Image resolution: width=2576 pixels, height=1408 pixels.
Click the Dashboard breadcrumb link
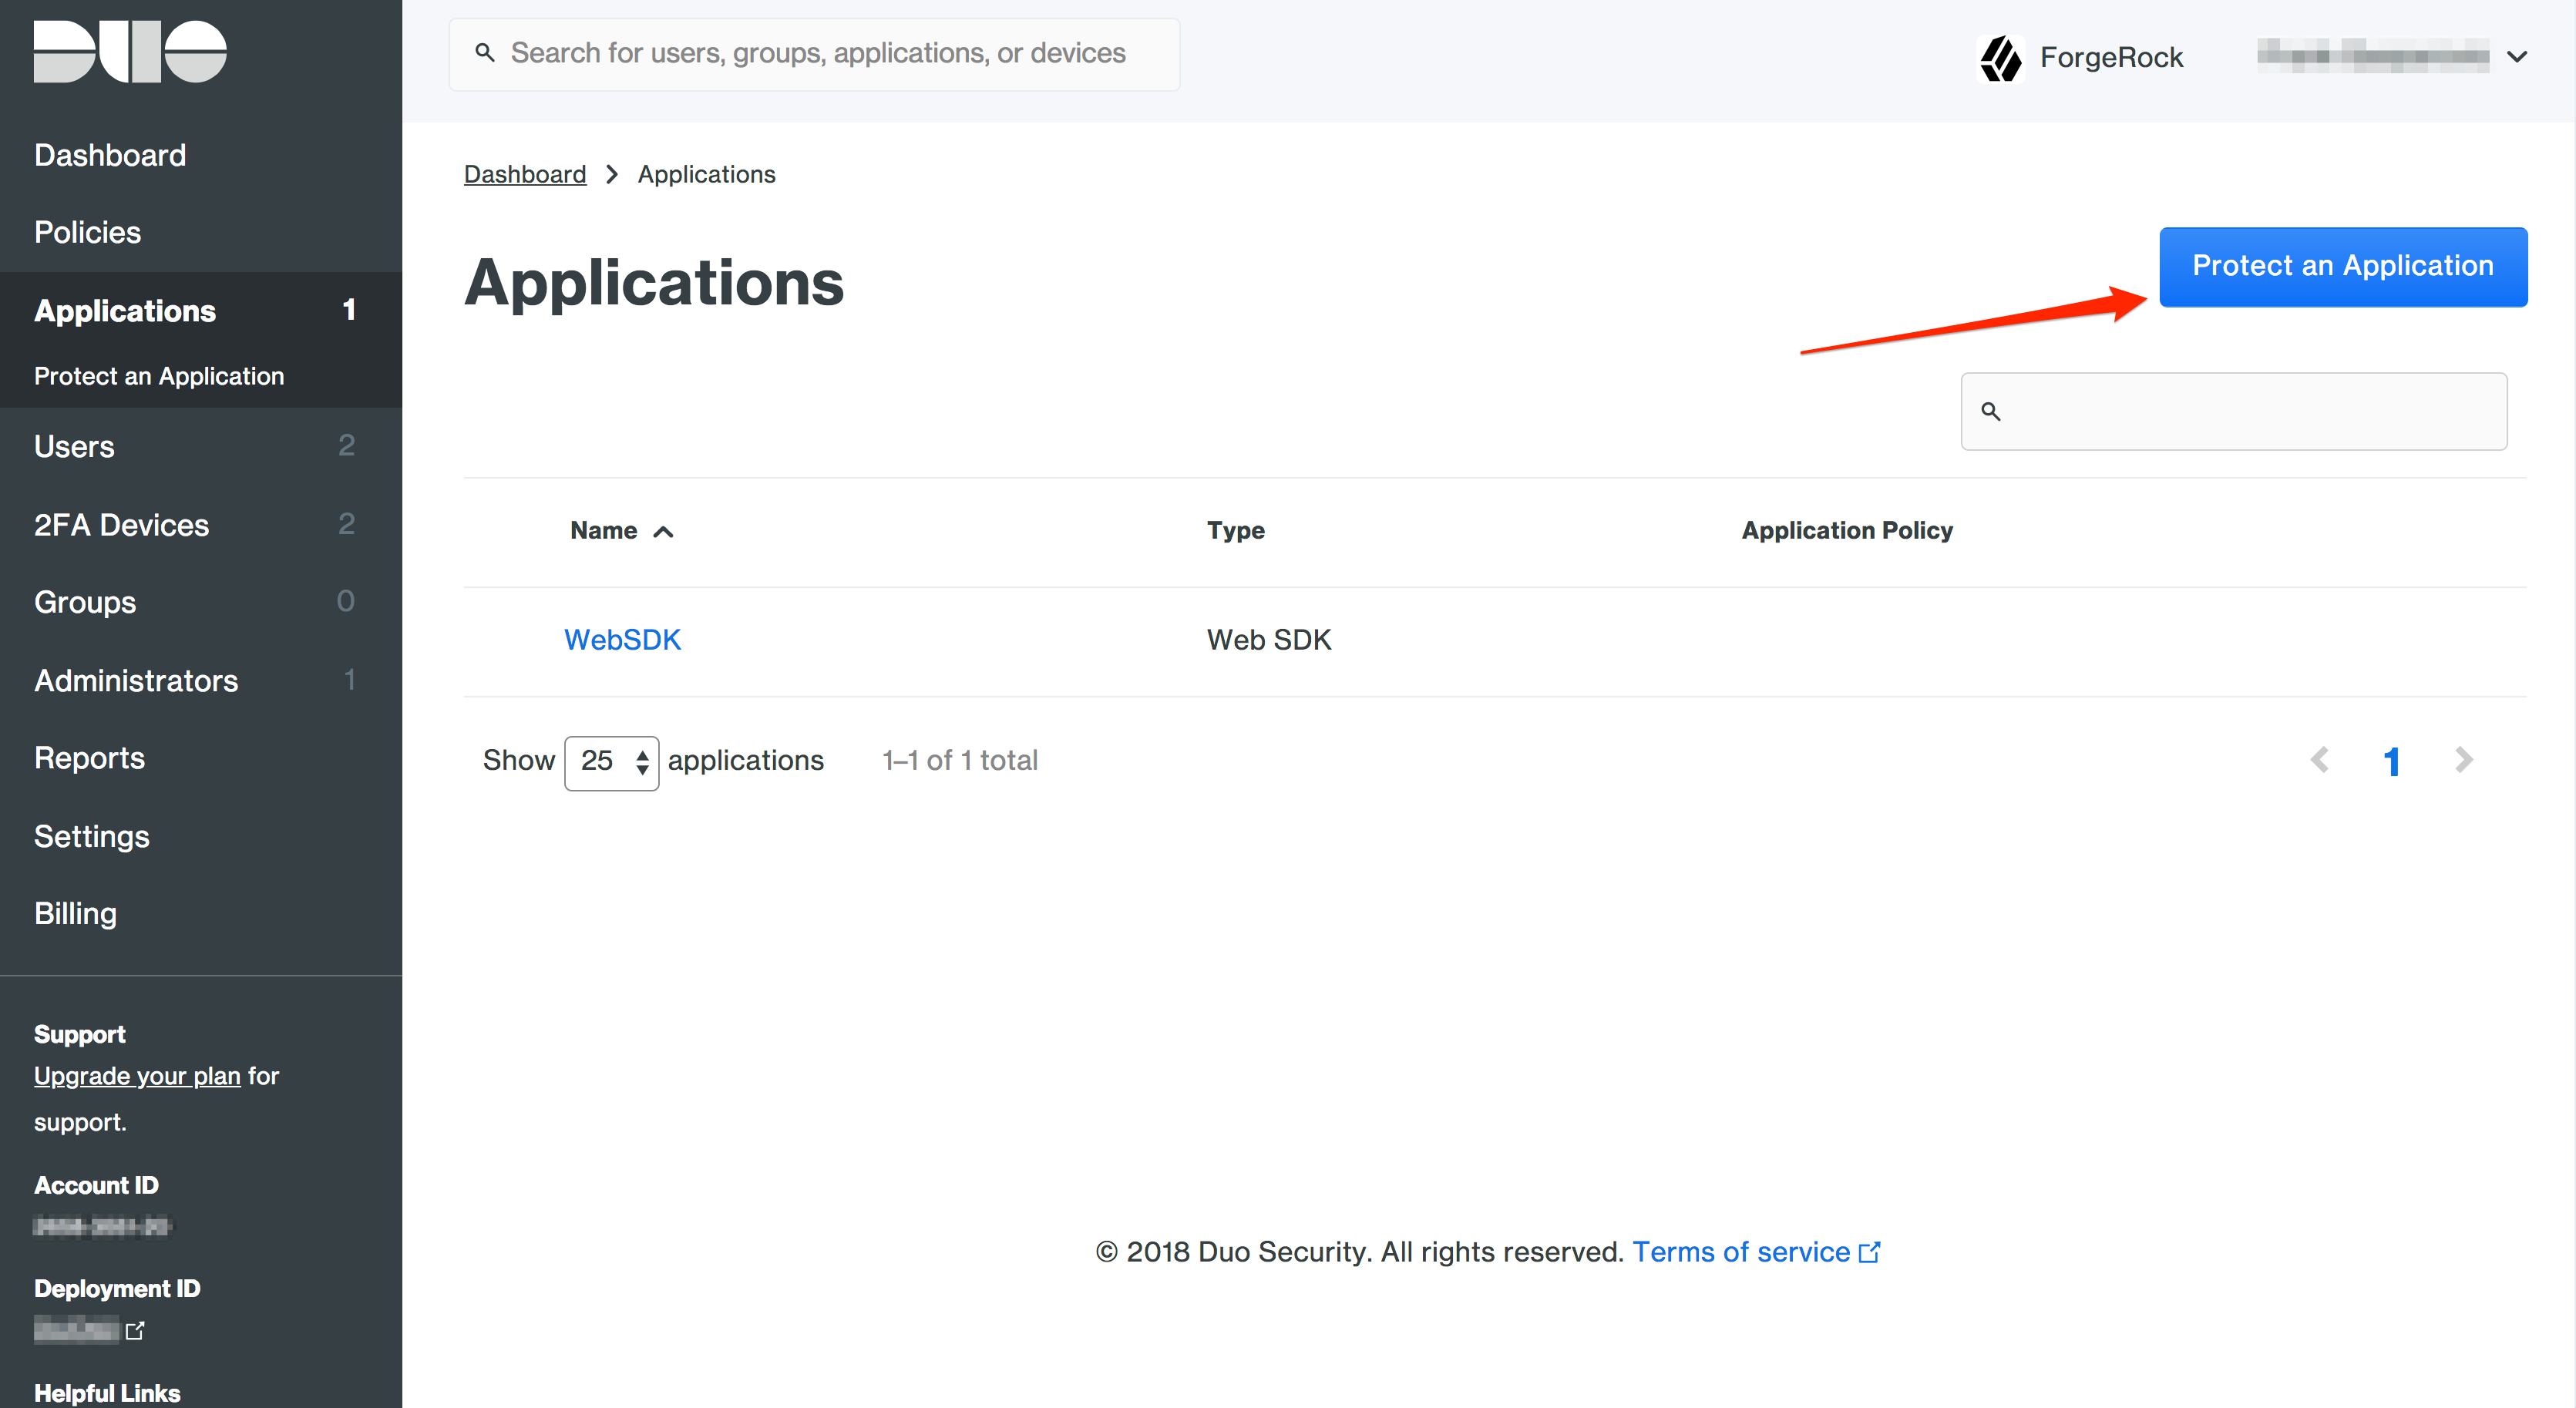click(x=524, y=174)
